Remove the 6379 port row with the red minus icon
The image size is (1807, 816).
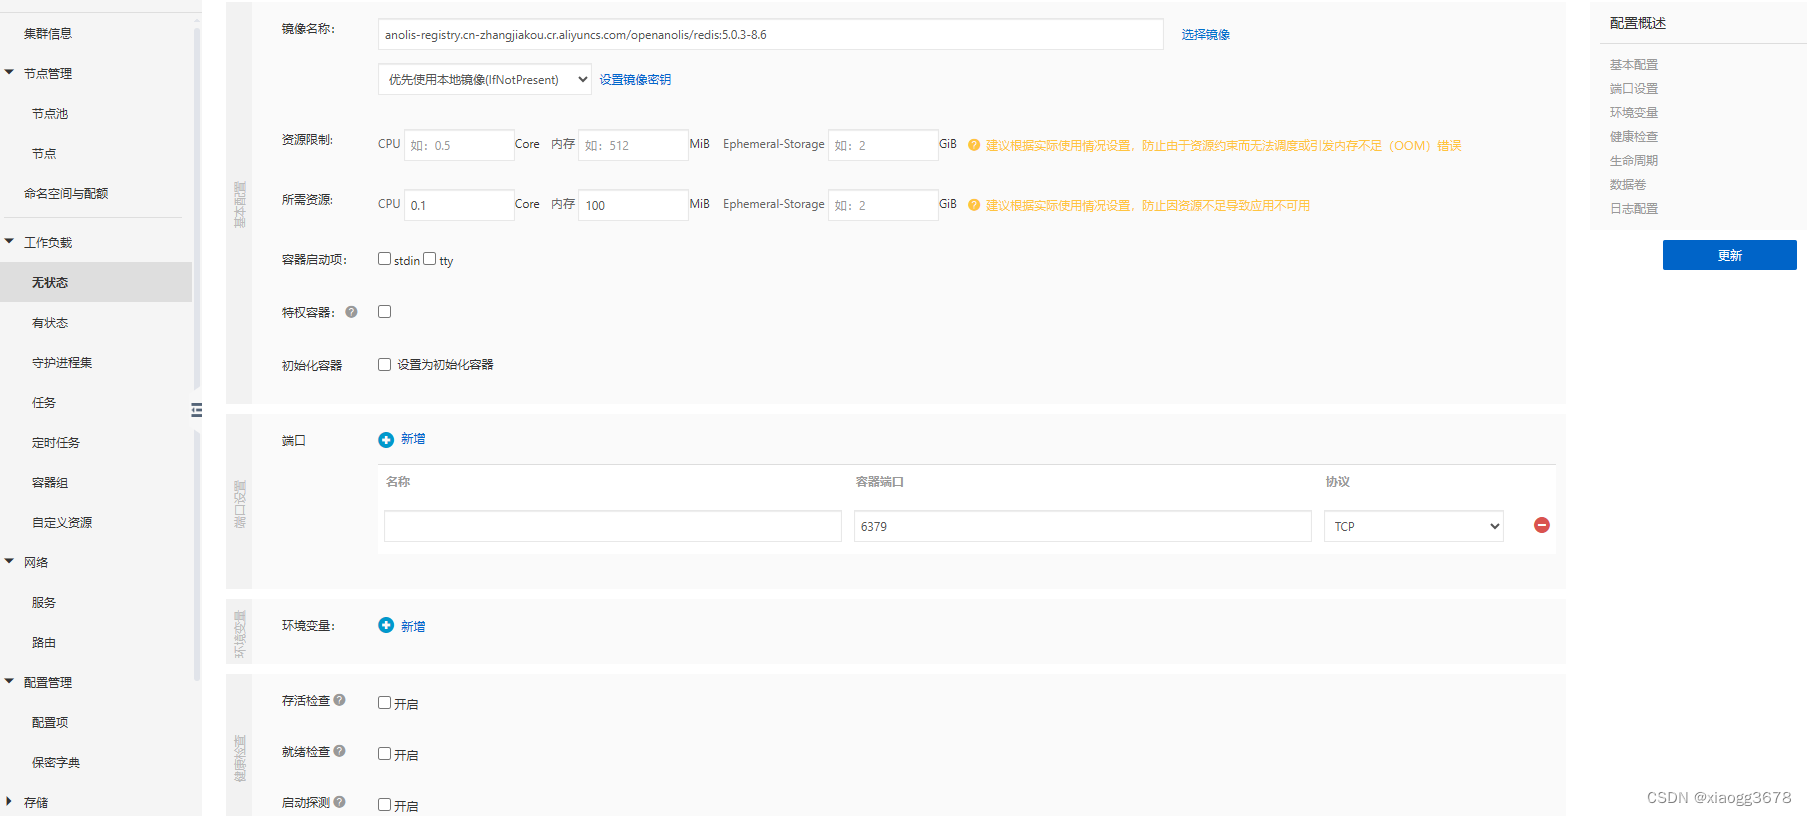coord(1542,525)
